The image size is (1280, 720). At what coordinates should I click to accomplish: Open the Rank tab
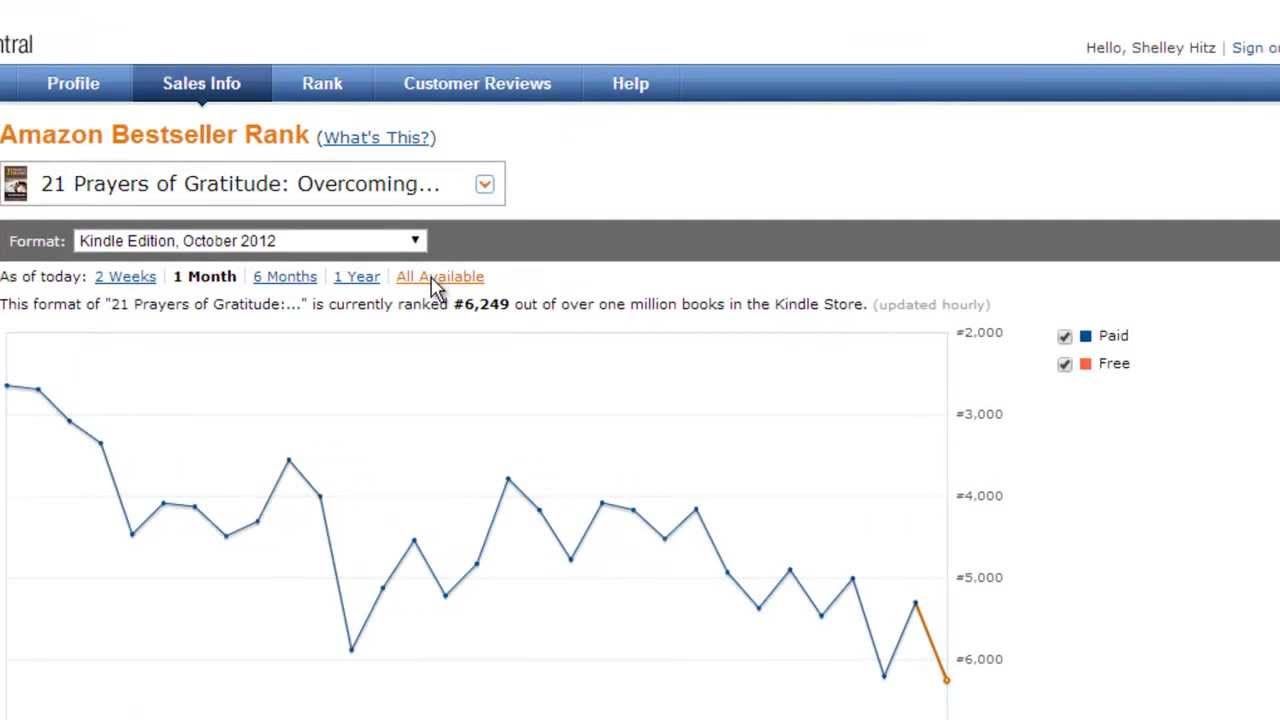click(x=322, y=84)
